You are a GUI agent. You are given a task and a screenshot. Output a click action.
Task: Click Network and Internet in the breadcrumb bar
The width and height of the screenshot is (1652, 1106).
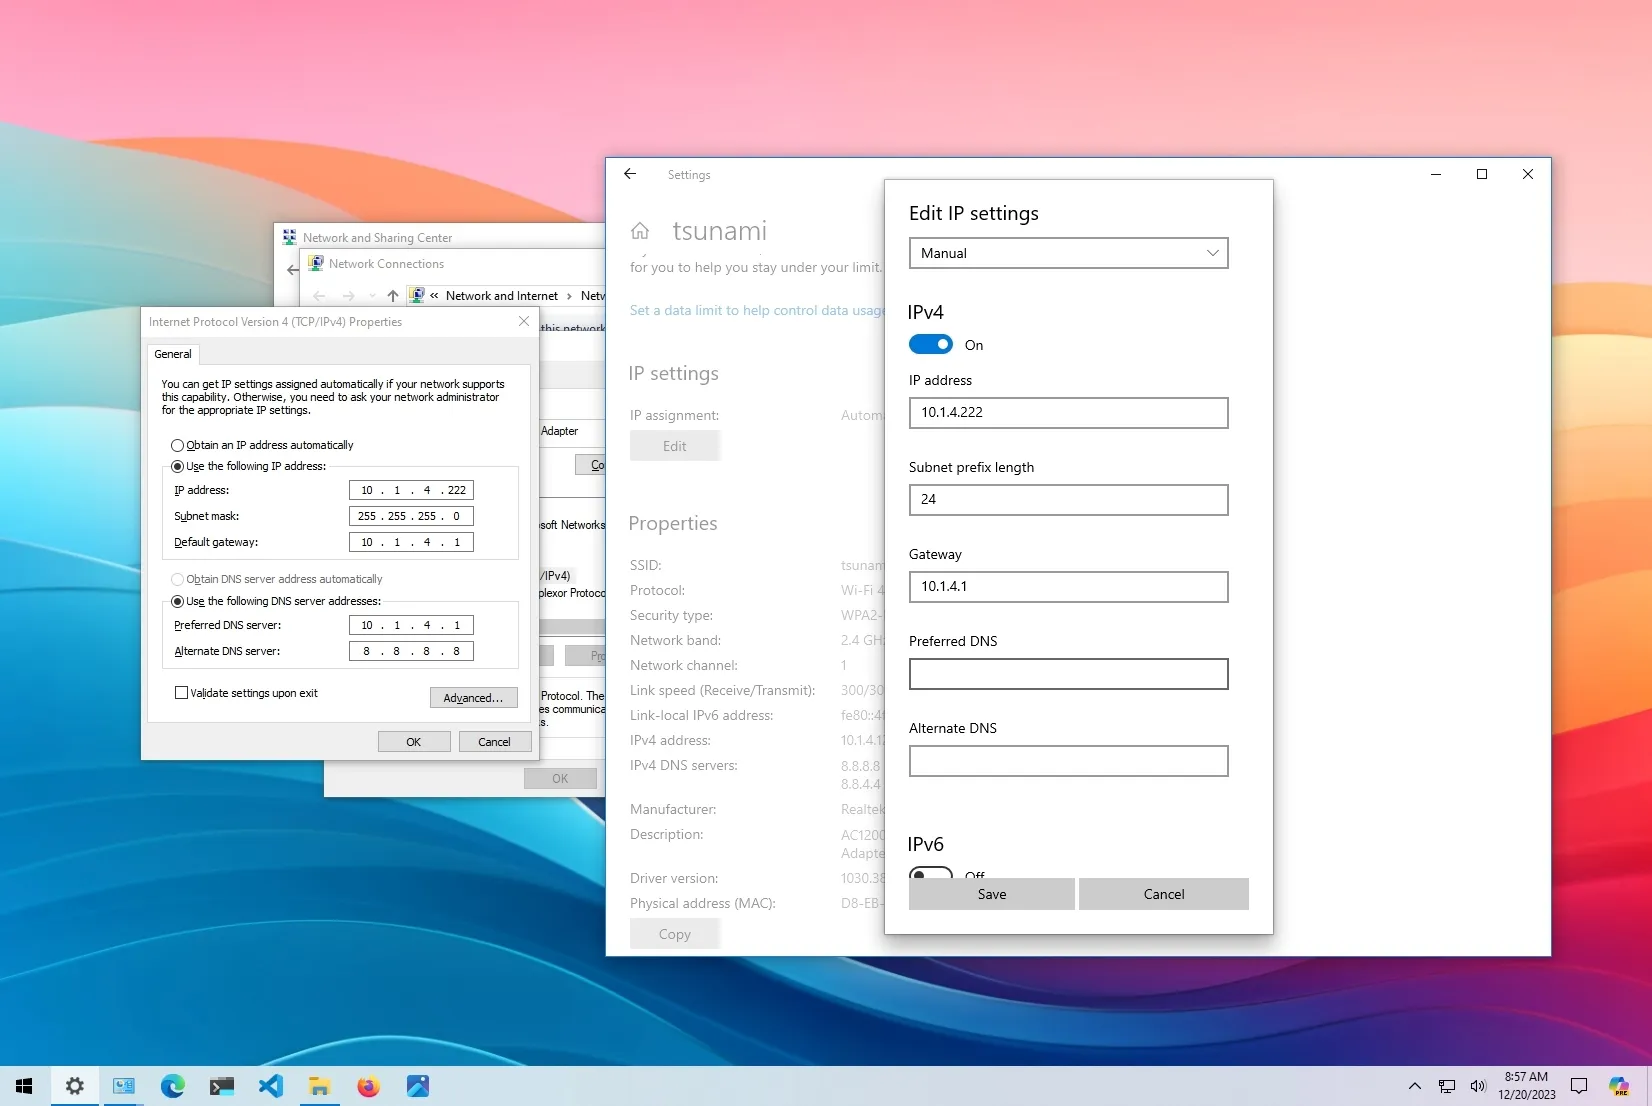click(501, 296)
